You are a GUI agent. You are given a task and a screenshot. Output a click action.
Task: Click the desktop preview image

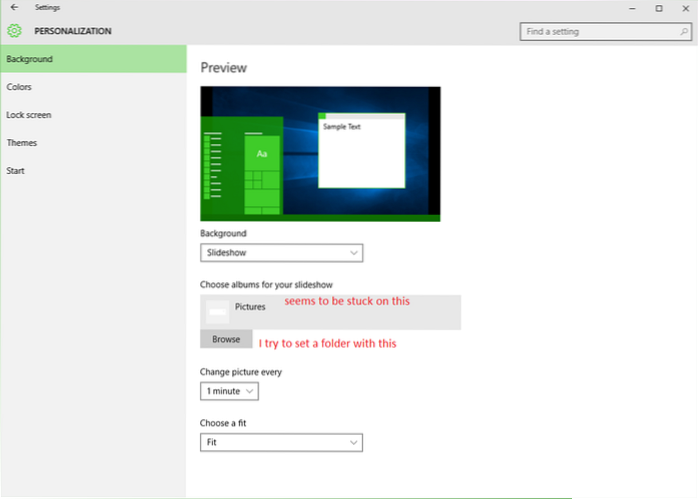pos(320,154)
